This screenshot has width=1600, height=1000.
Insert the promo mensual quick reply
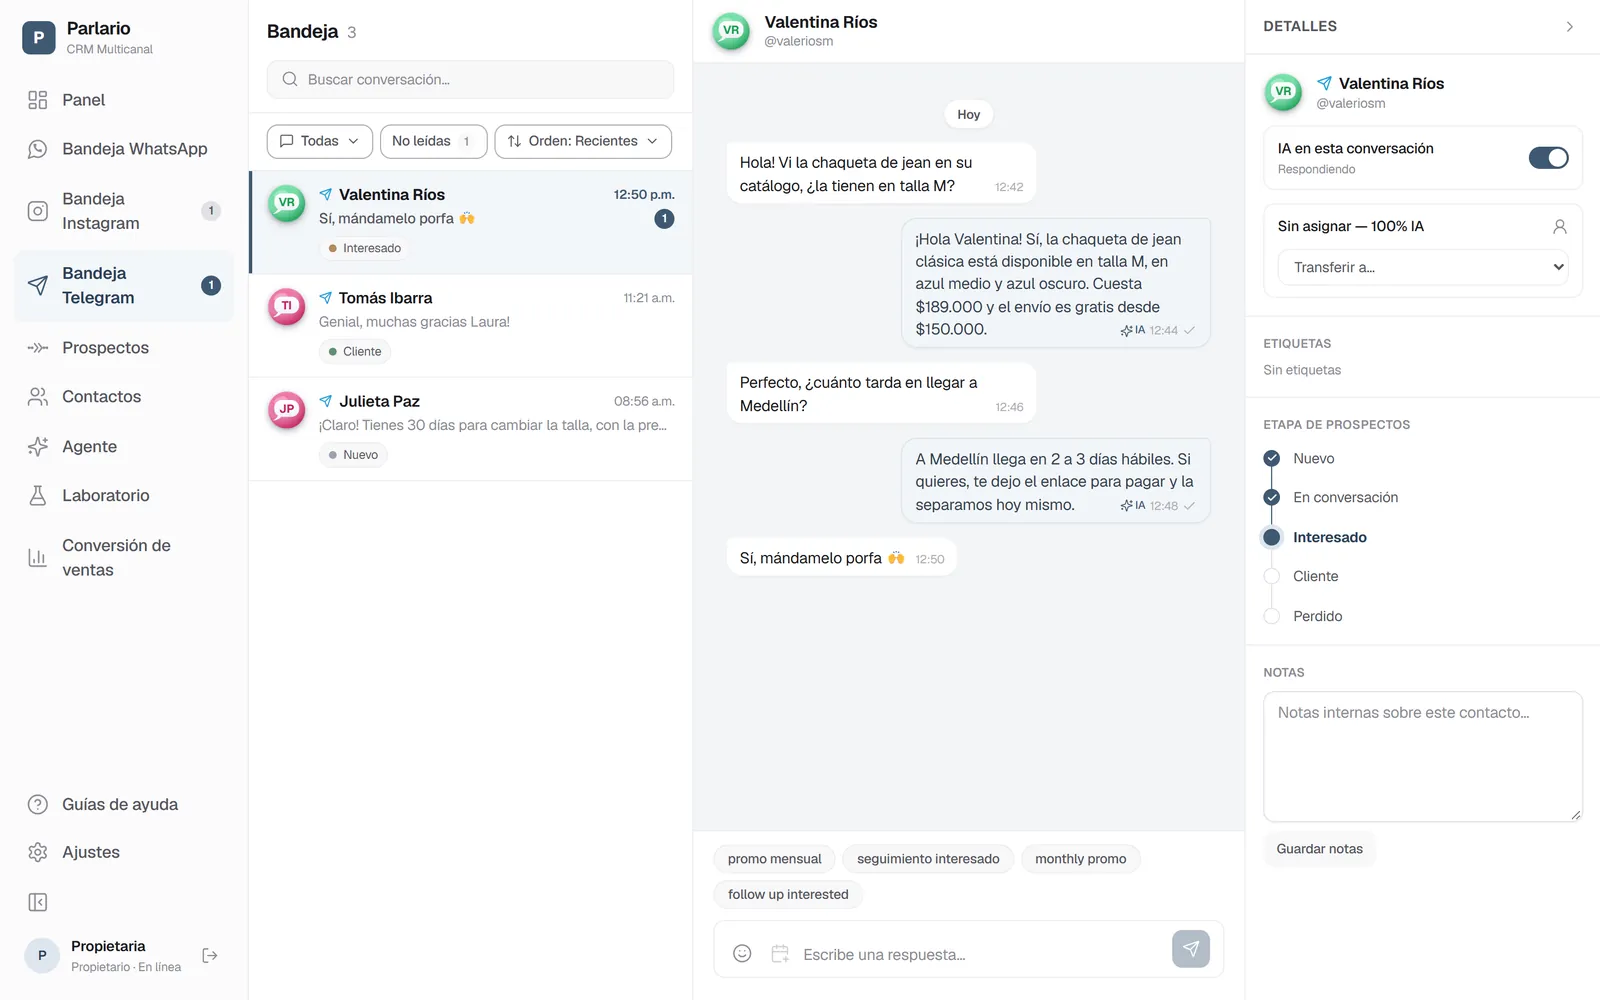pos(774,859)
